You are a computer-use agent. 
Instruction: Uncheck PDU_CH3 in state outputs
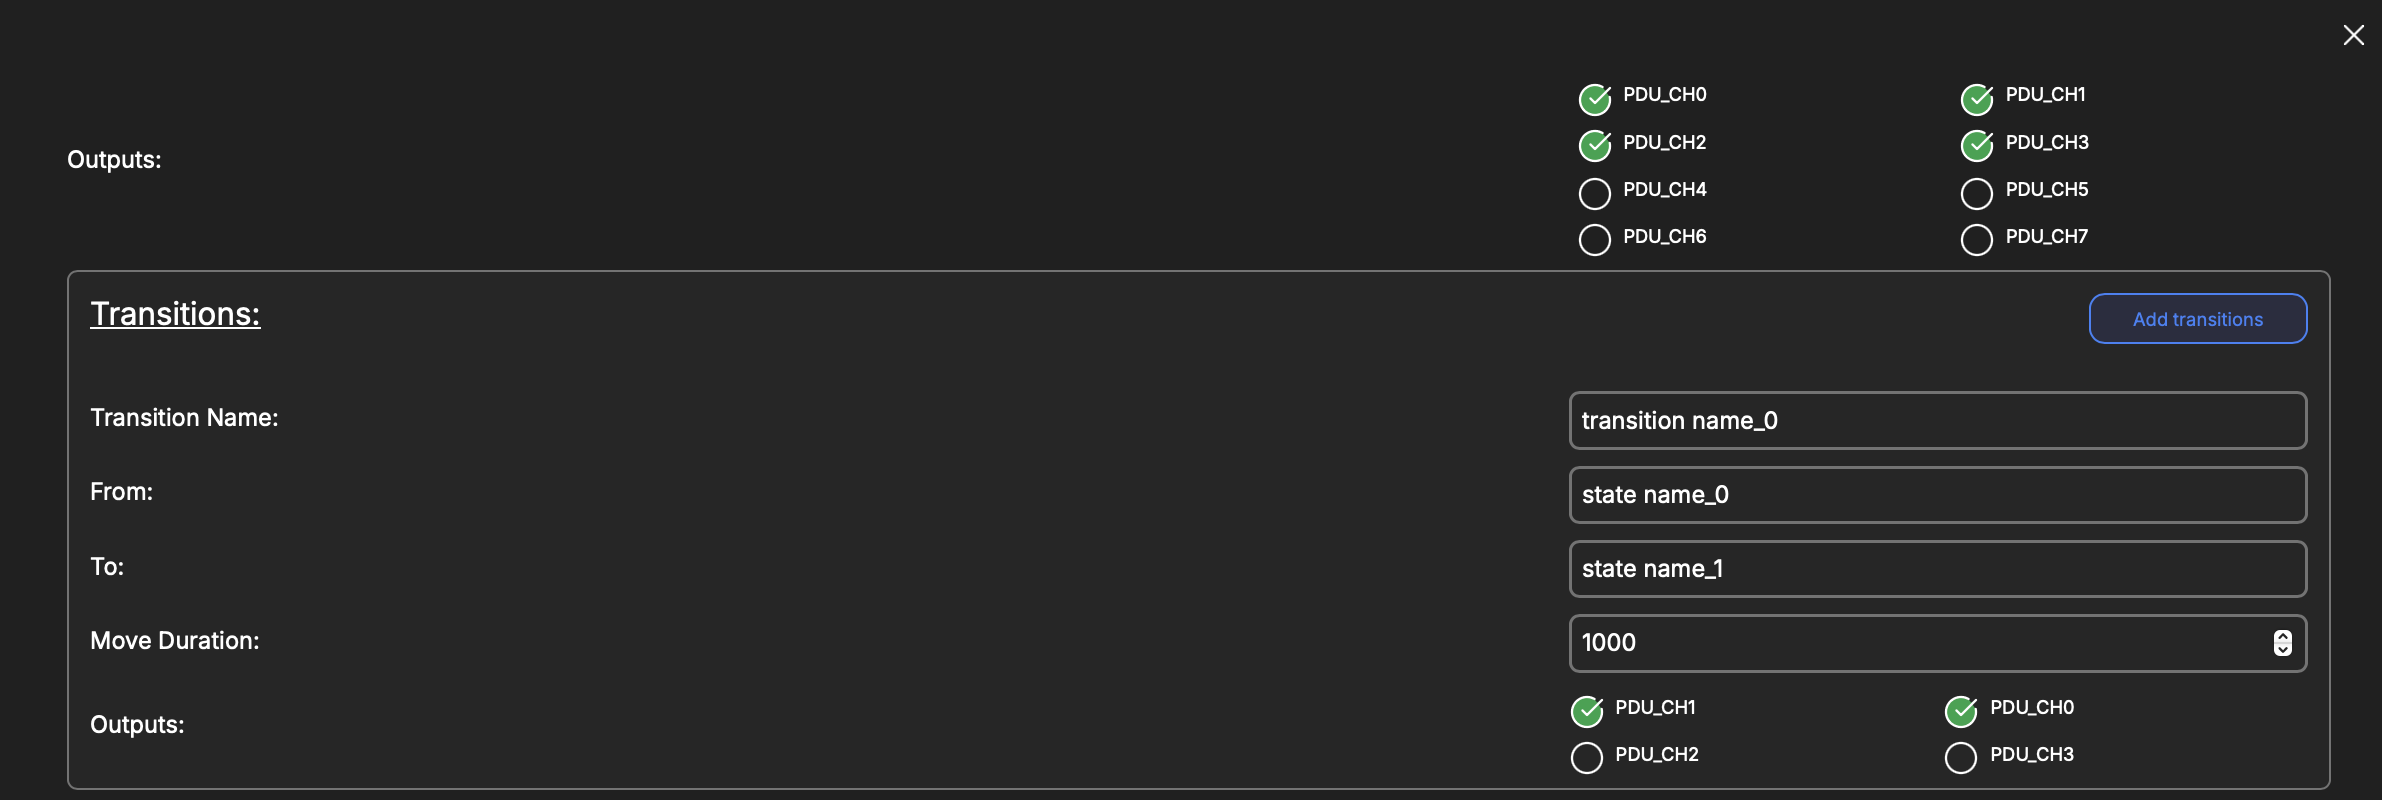1977,146
